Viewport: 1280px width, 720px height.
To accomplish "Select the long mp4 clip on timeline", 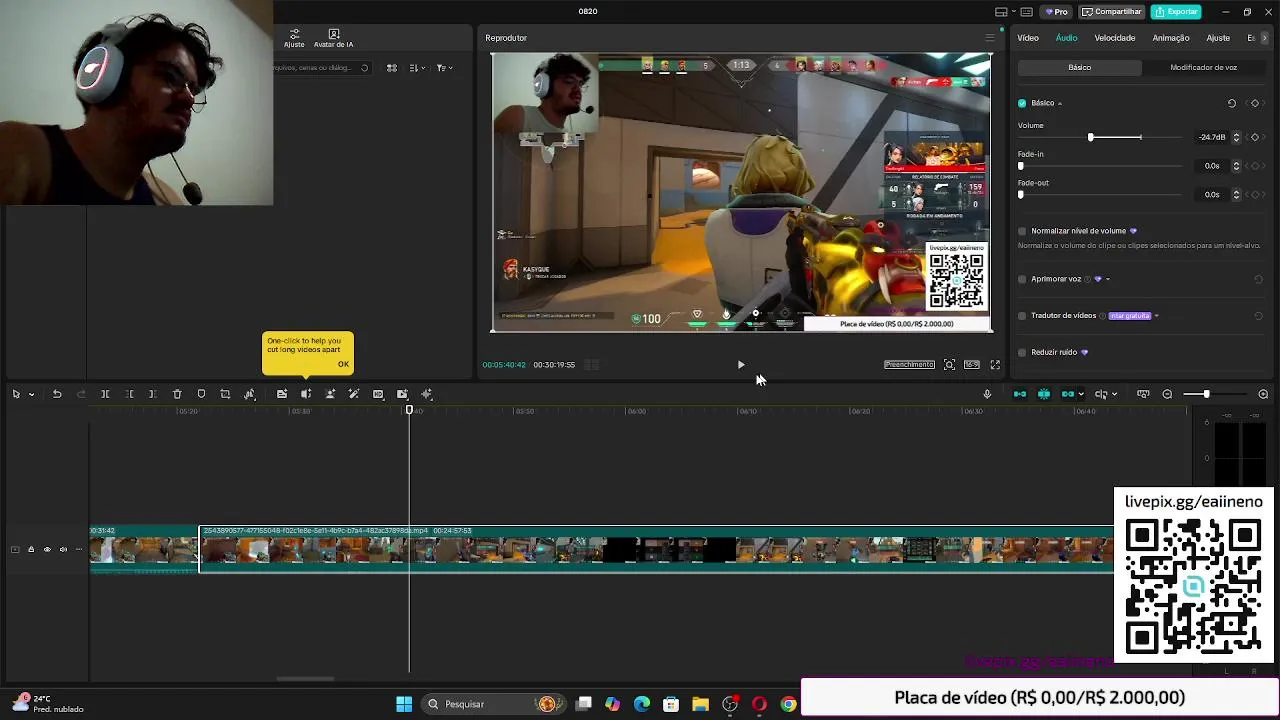I will click(656, 549).
